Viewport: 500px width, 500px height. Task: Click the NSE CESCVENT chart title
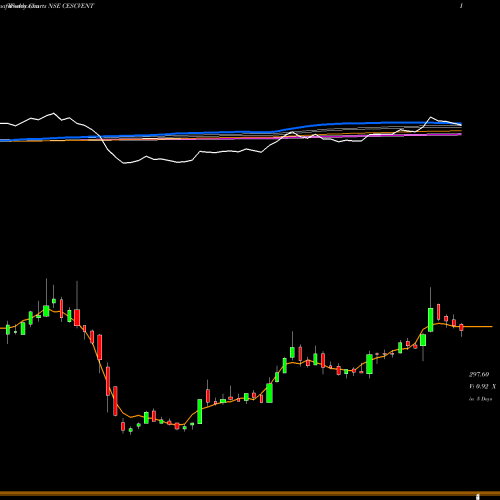point(71,6)
